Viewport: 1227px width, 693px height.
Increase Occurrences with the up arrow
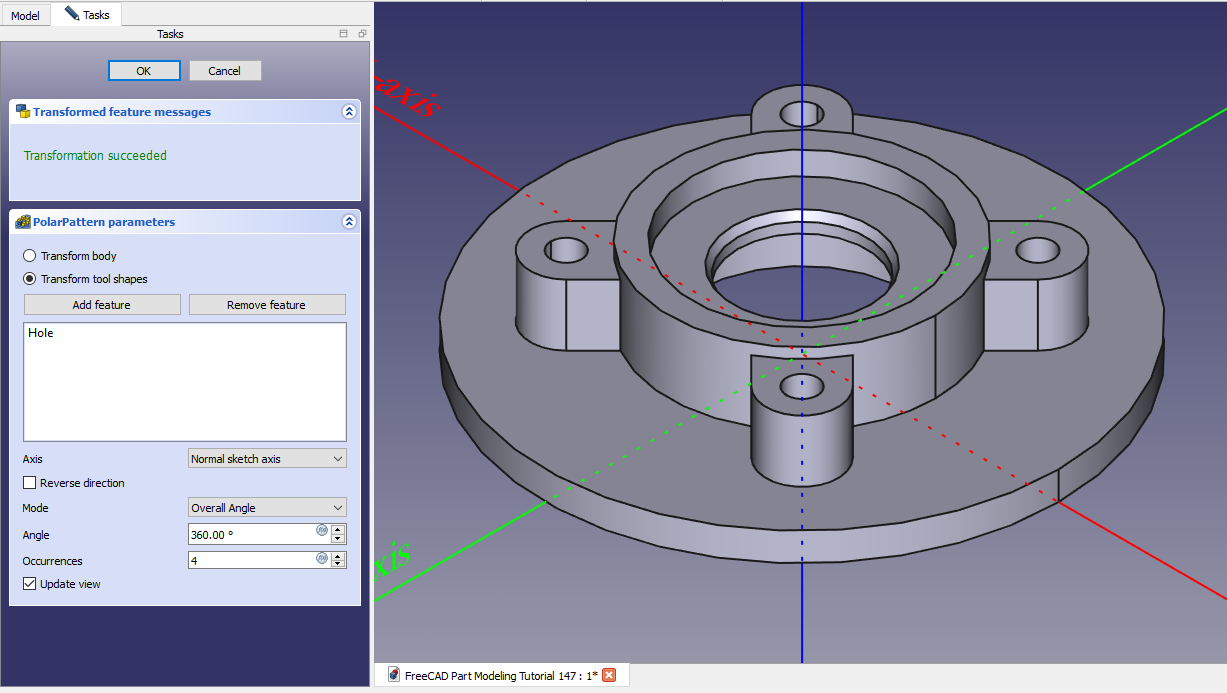338,556
